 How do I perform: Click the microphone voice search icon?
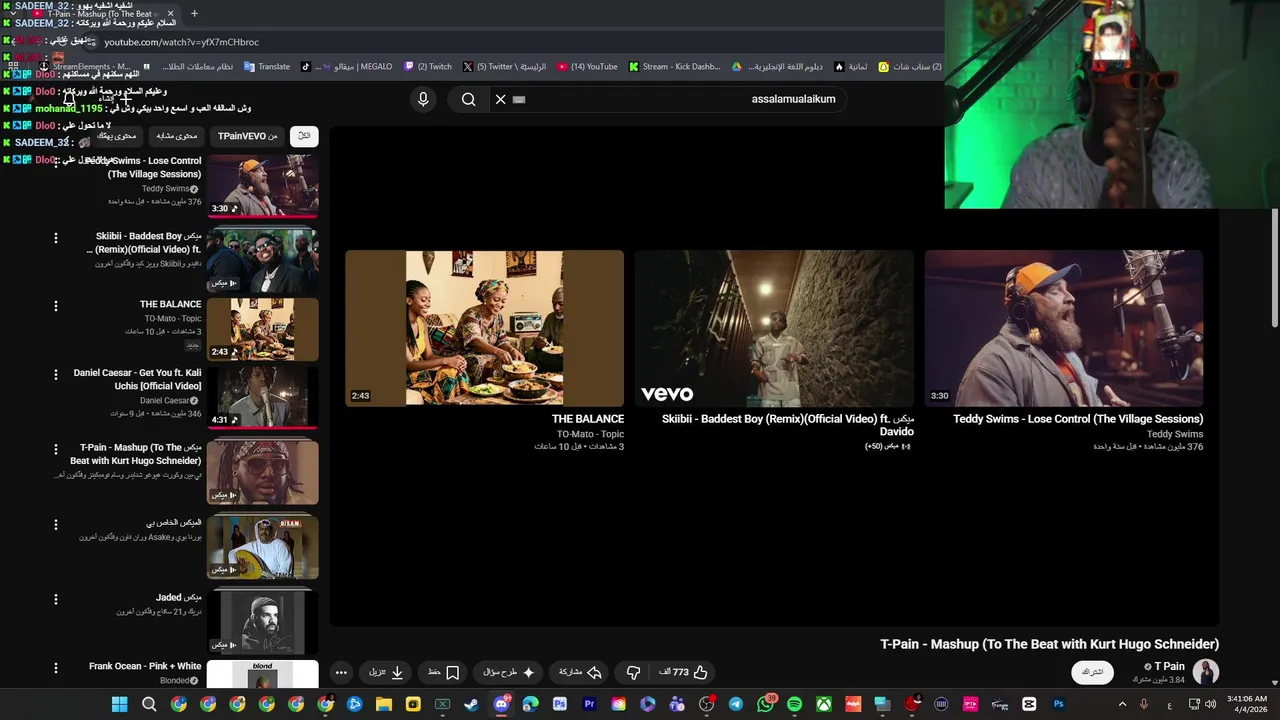tap(423, 99)
